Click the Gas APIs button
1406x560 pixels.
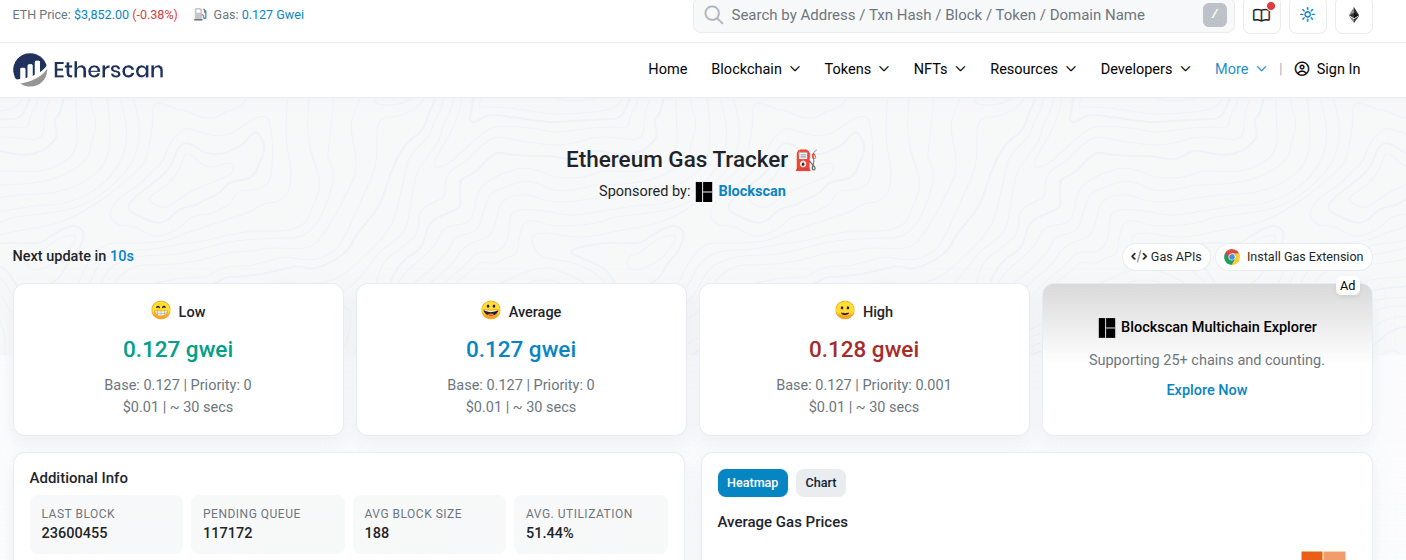[x=1166, y=257]
